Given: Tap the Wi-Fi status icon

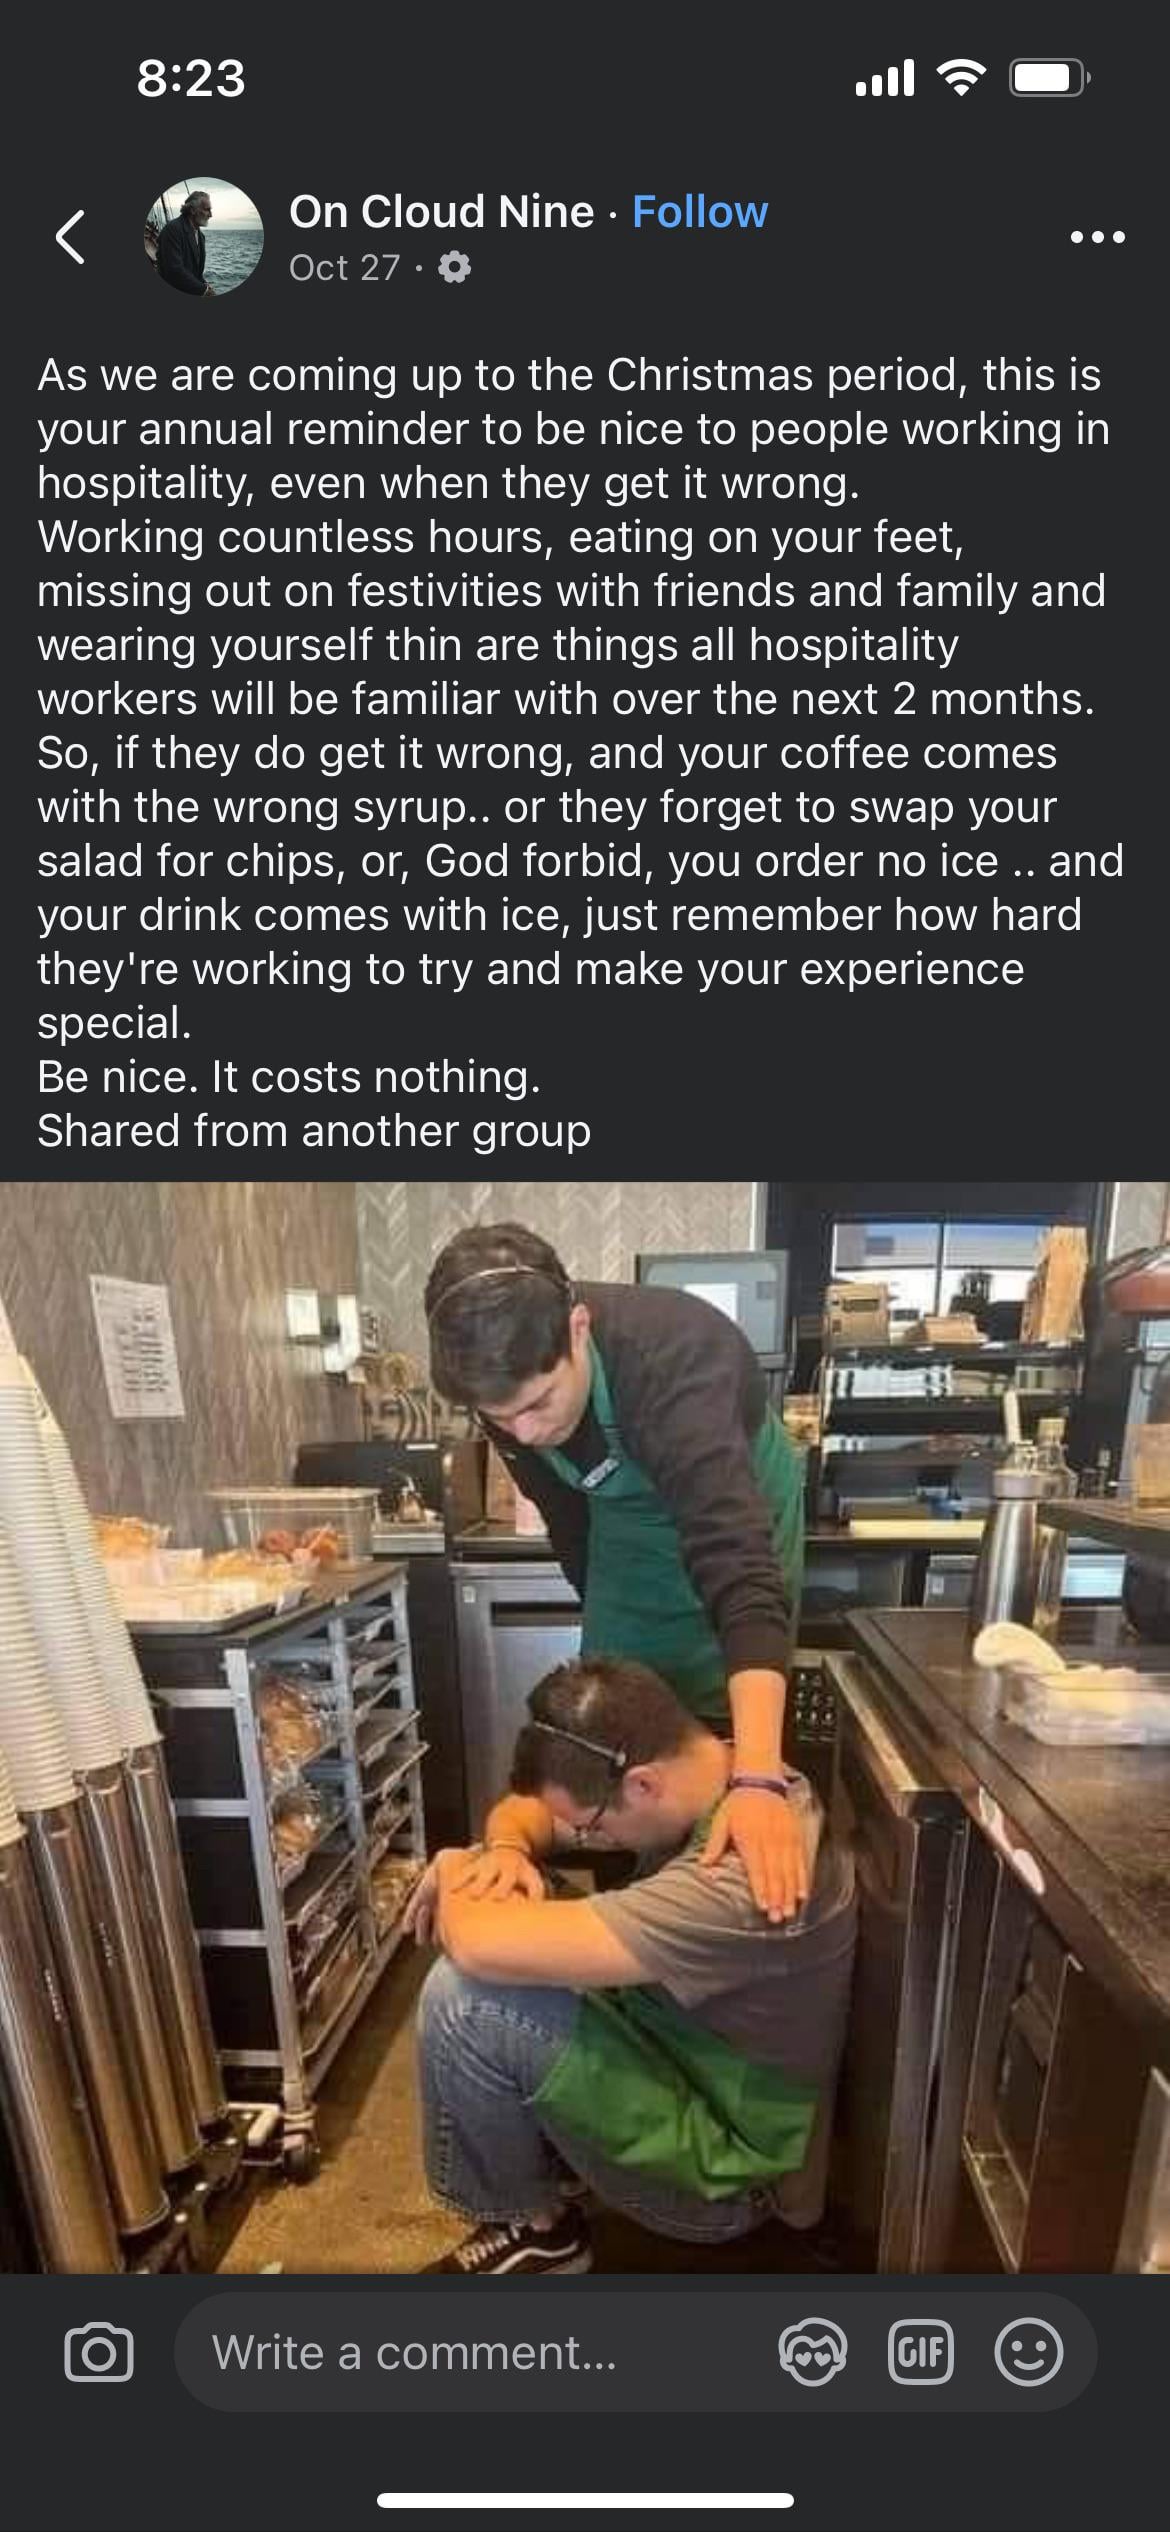Looking at the screenshot, I should [x=961, y=77].
